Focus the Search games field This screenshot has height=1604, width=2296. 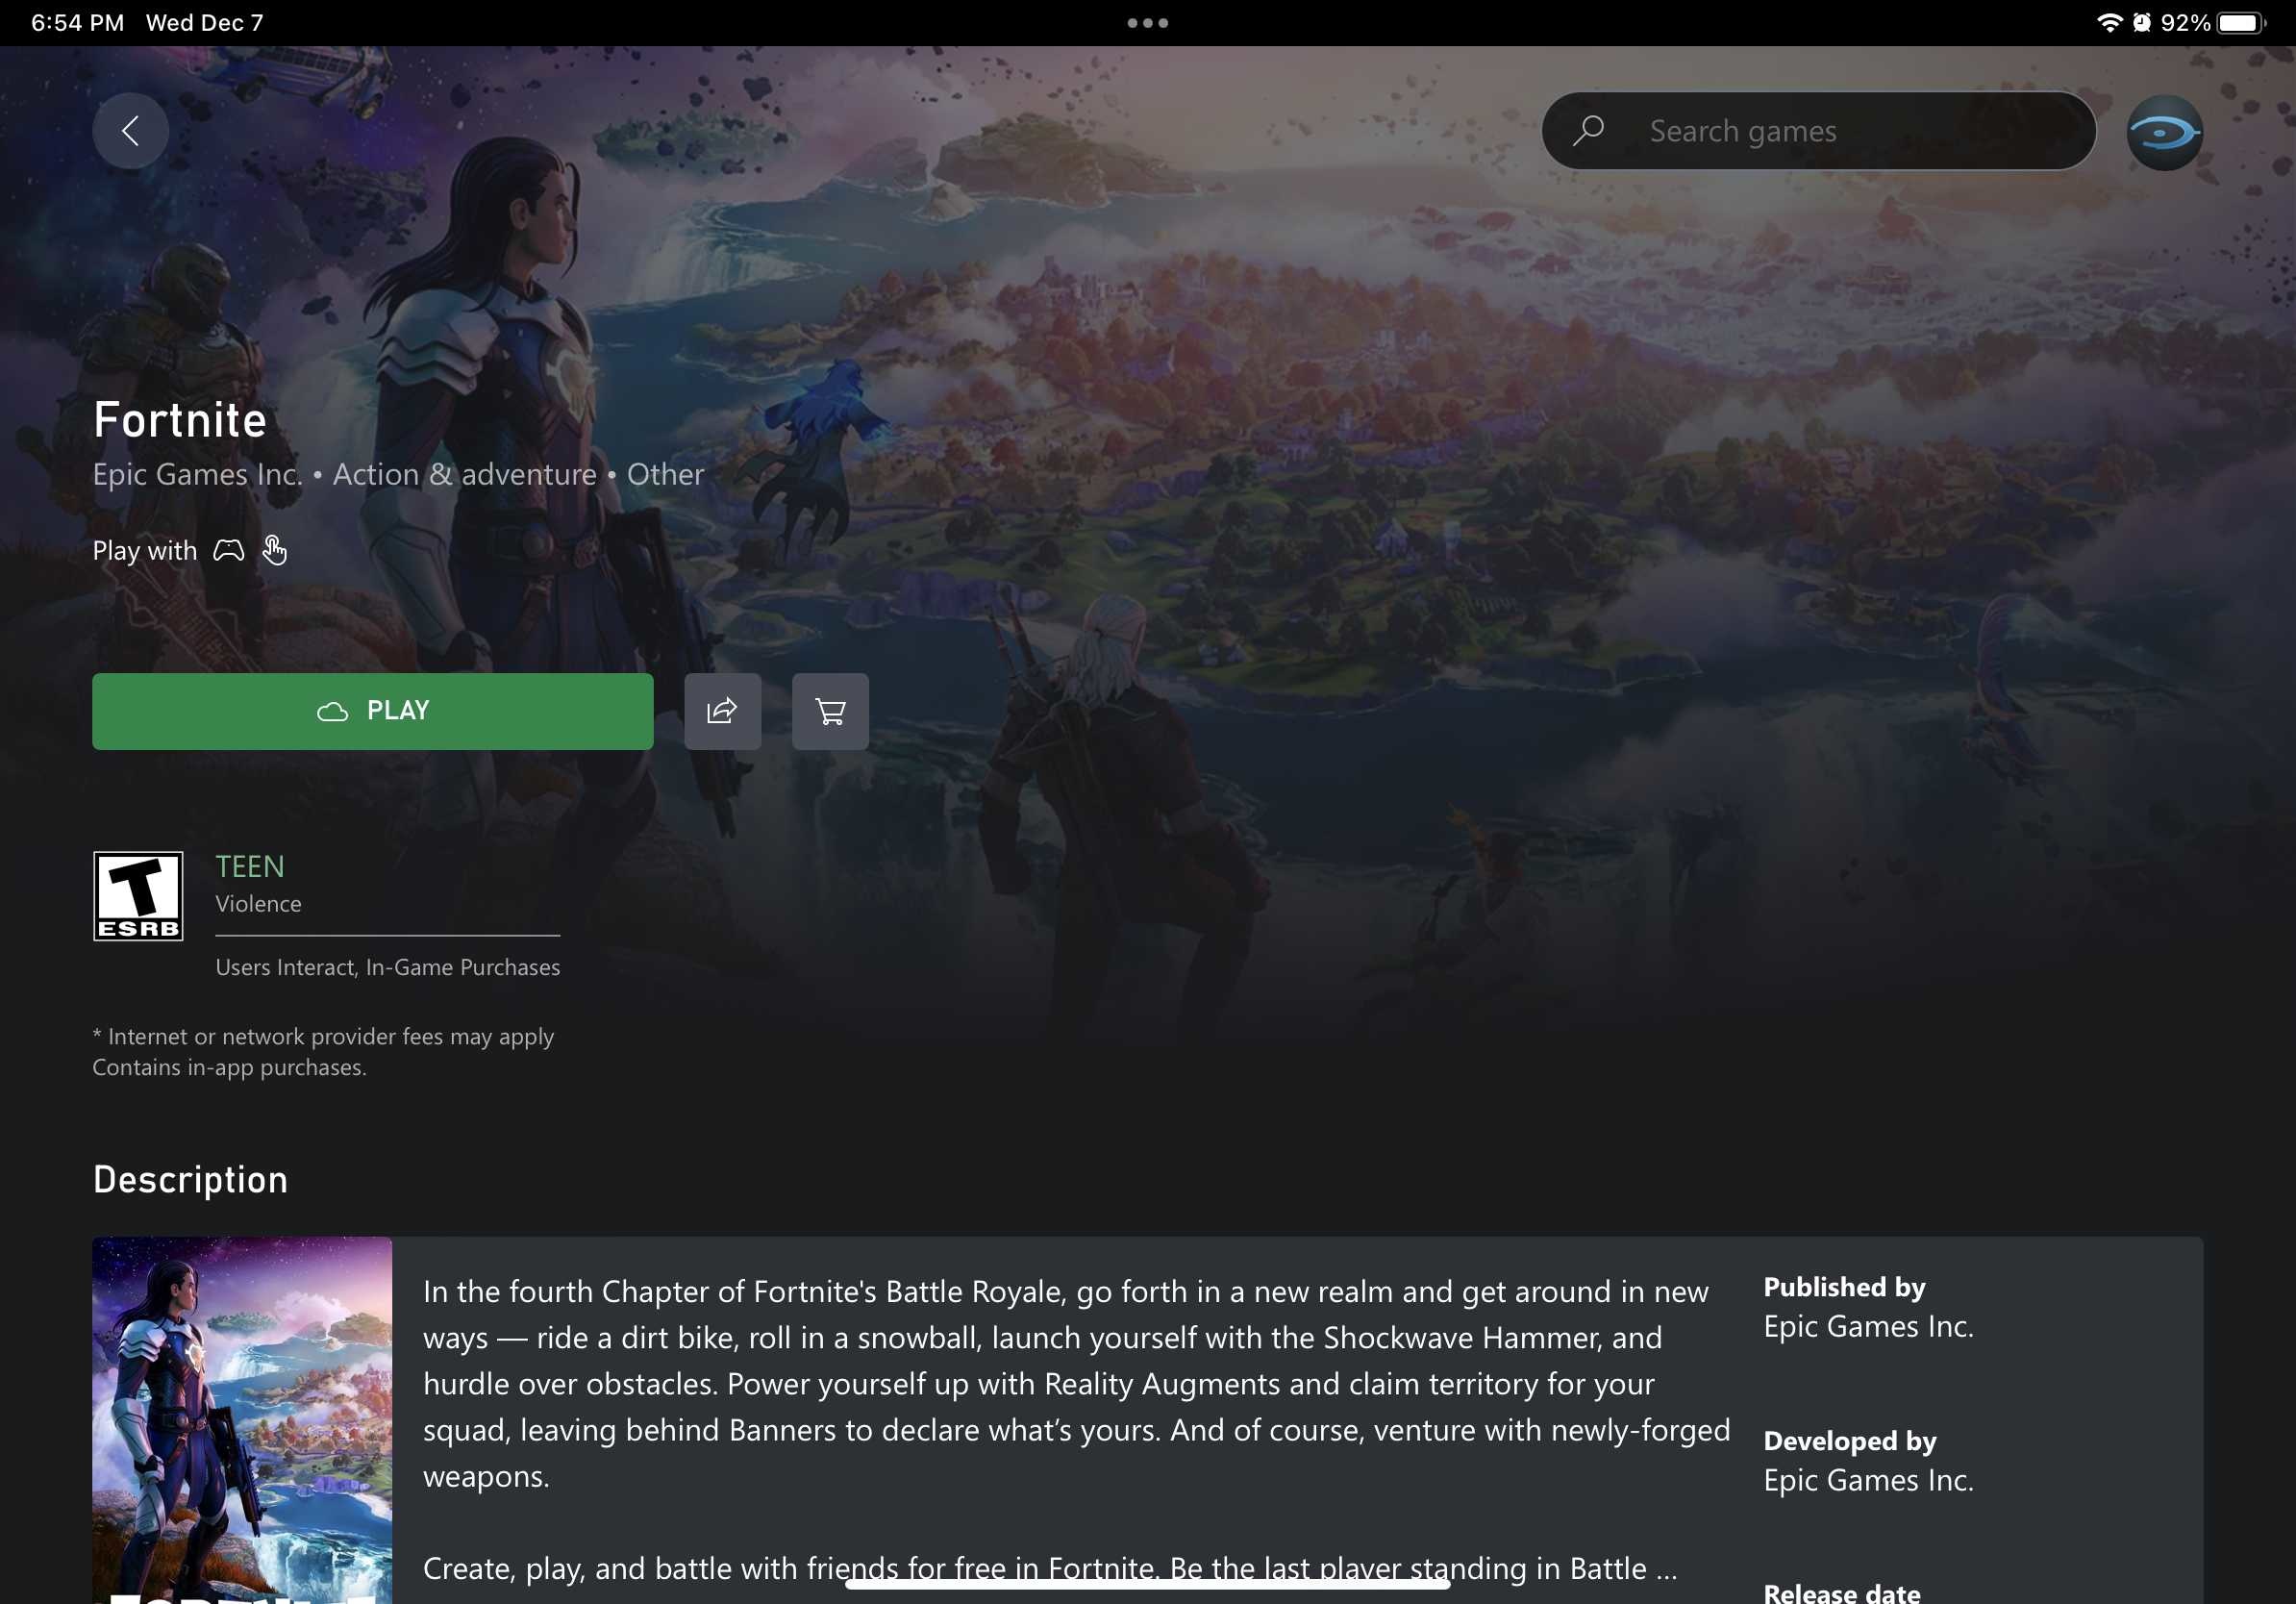pyautogui.click(x=1818, y=131)
